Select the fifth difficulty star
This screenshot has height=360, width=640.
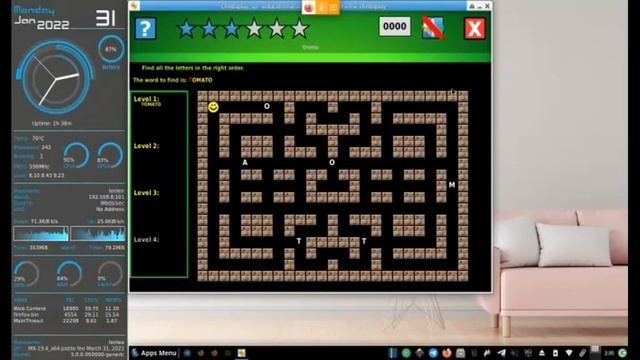coord(277,29)
